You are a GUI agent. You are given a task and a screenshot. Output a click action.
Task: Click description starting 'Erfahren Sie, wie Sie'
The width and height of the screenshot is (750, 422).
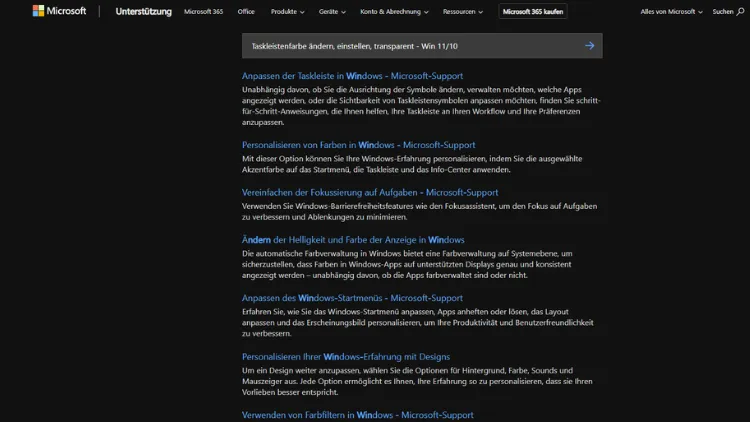tap(418, 322)
